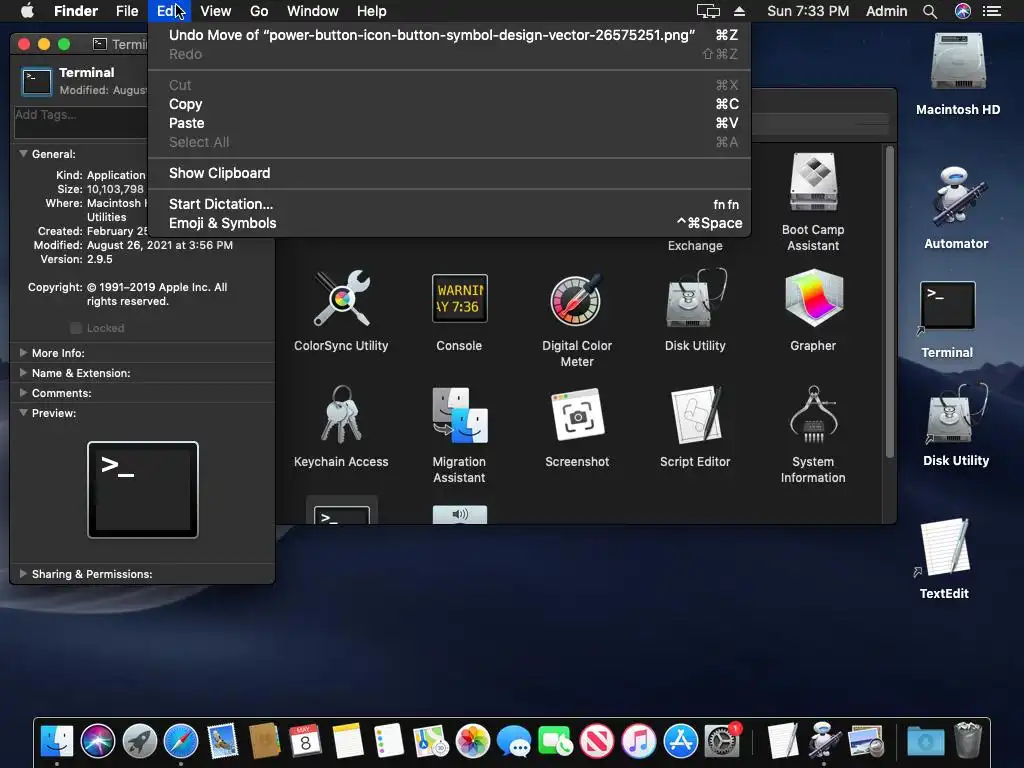
Task: Select the Macintosh HD desktop icon
Action: [957, 62]
